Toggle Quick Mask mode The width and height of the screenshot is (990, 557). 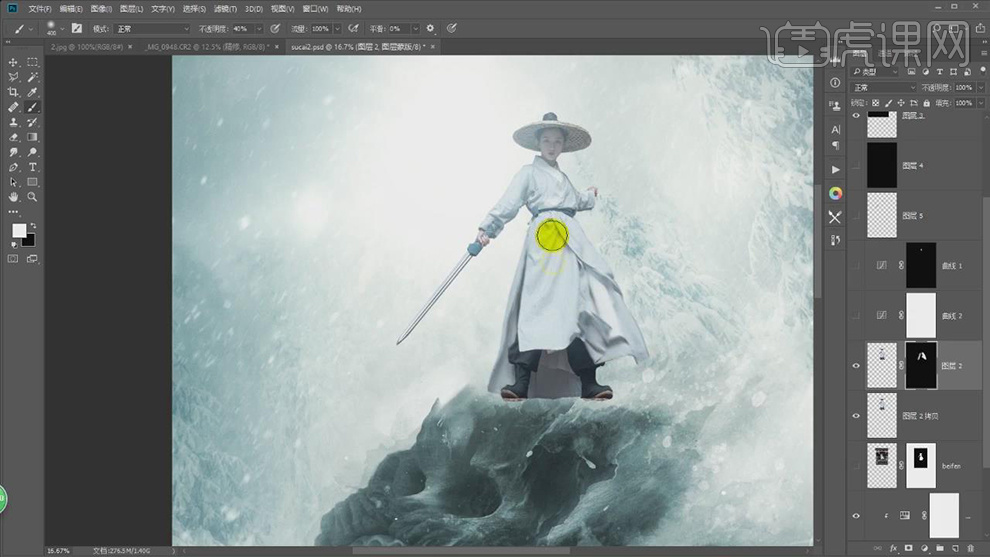(x=13, y=259)
